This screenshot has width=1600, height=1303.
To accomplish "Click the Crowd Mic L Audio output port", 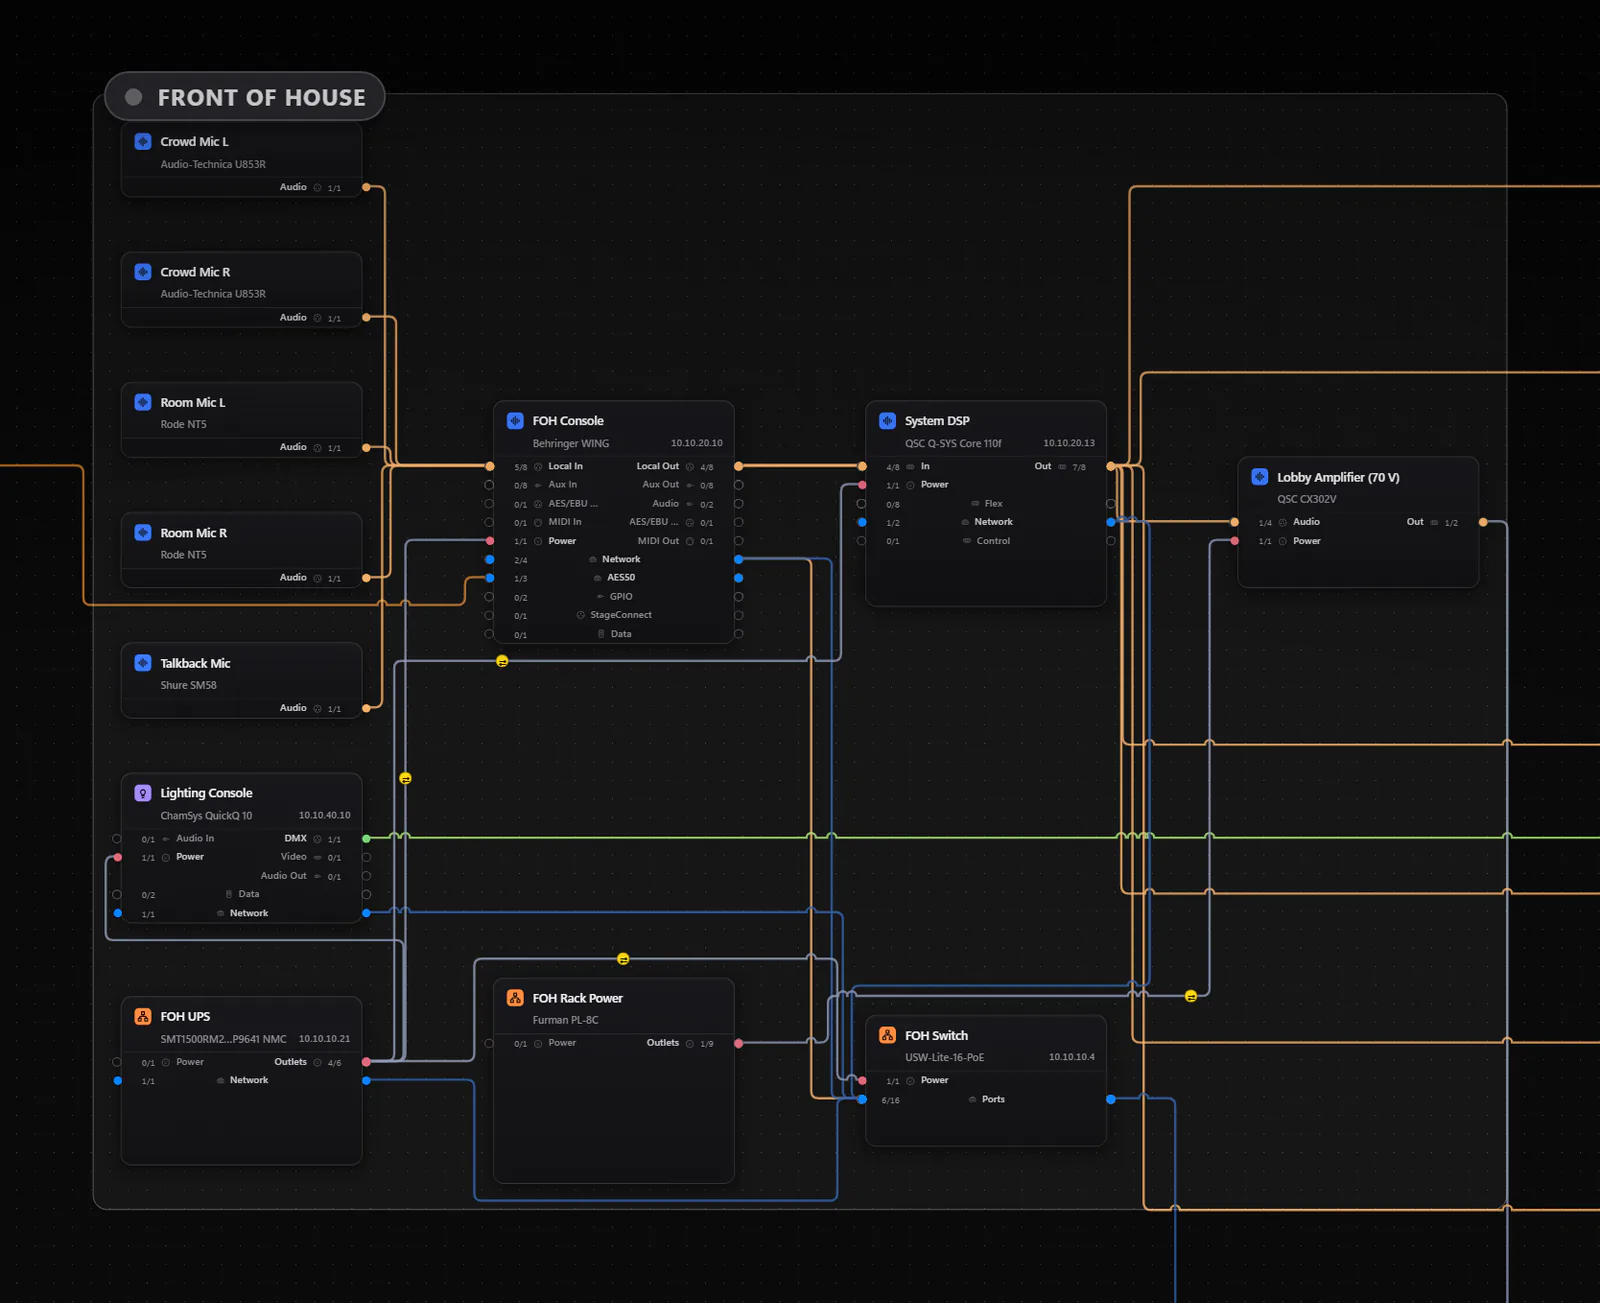I will [x=366, y=187].
